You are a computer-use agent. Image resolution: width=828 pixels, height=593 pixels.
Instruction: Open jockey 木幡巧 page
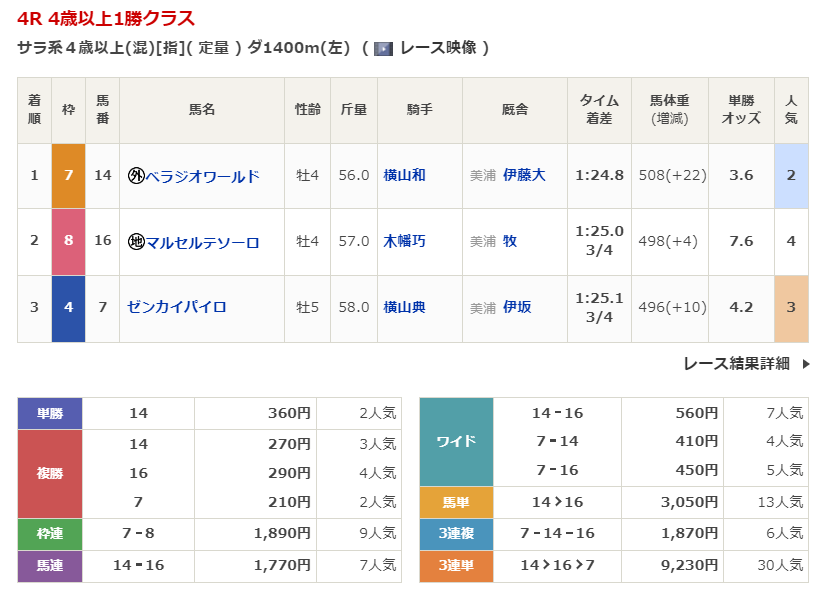[x=404, y=242]
